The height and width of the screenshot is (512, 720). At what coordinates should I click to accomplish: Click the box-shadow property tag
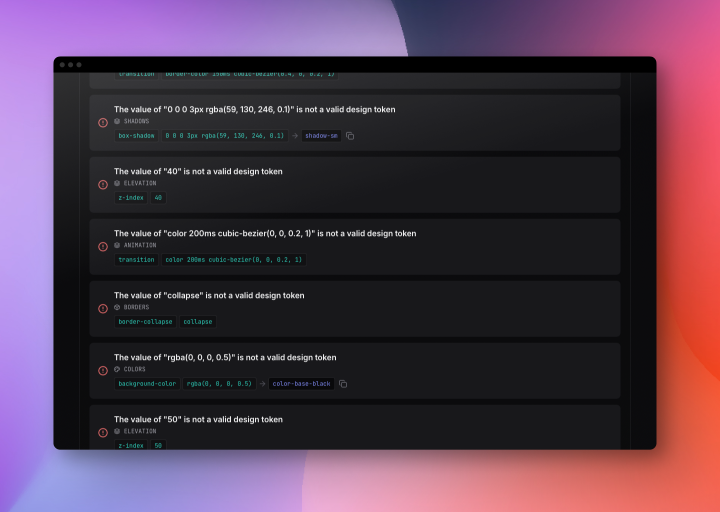pos(136,136)
